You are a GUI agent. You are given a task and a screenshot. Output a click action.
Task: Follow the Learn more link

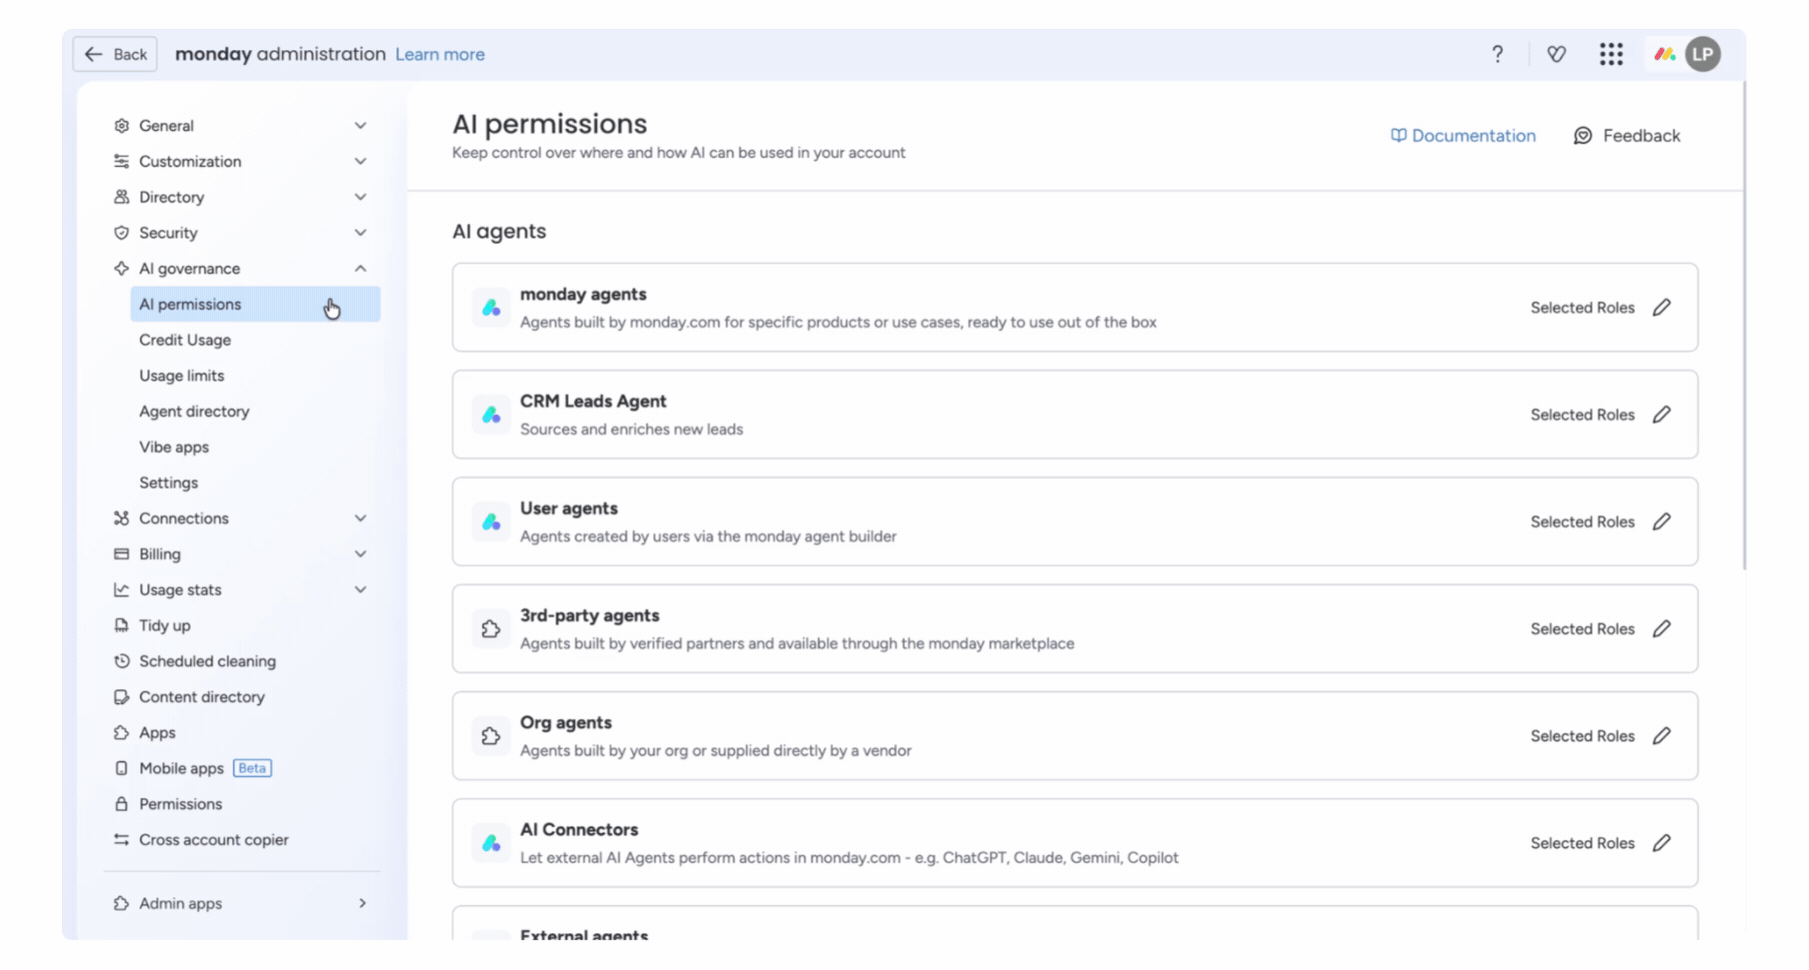(440, 55)
